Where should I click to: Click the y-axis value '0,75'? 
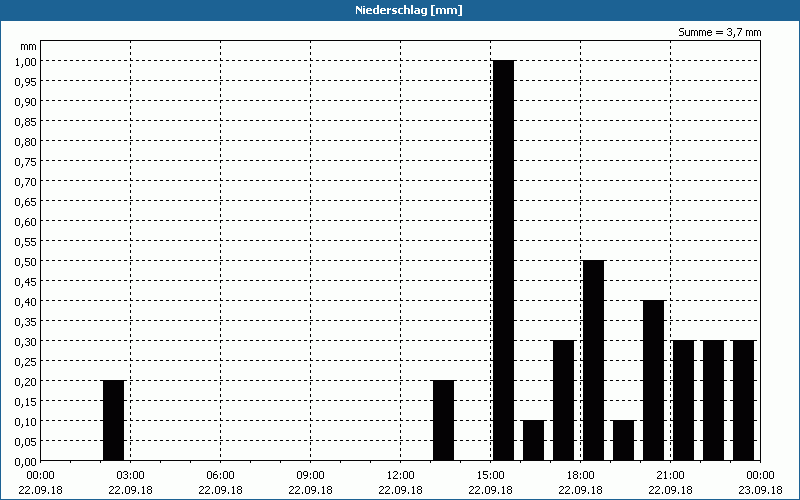click(x=26, y=162)
